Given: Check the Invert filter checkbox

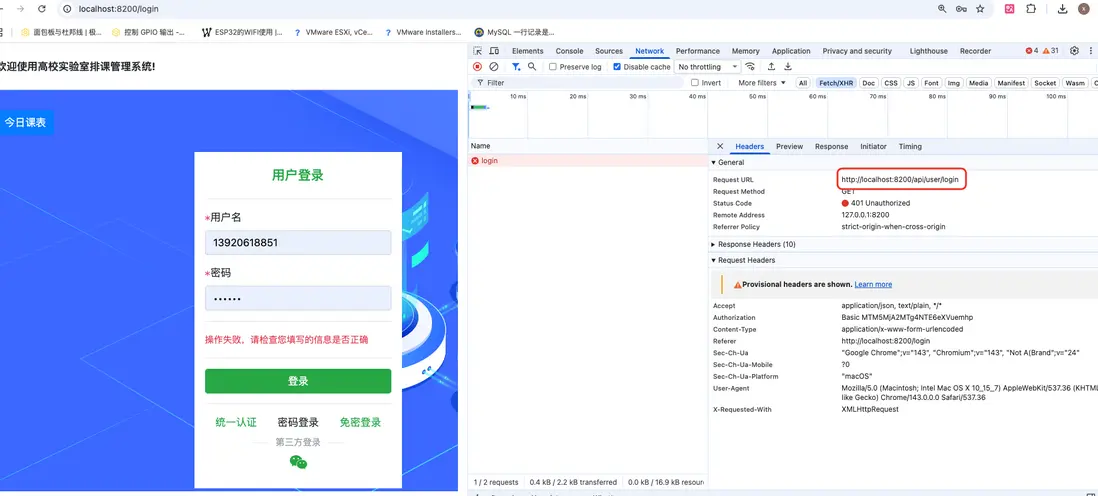Looking at the screenshot, I should click(x=695, y=83).
